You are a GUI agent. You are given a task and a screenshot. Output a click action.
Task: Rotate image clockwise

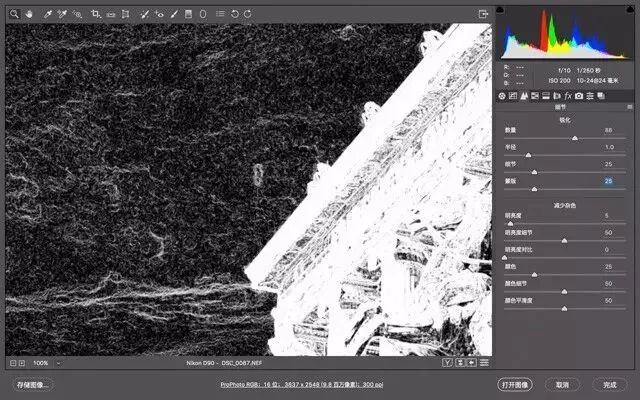pyautogui.click(x=248, y=14)
